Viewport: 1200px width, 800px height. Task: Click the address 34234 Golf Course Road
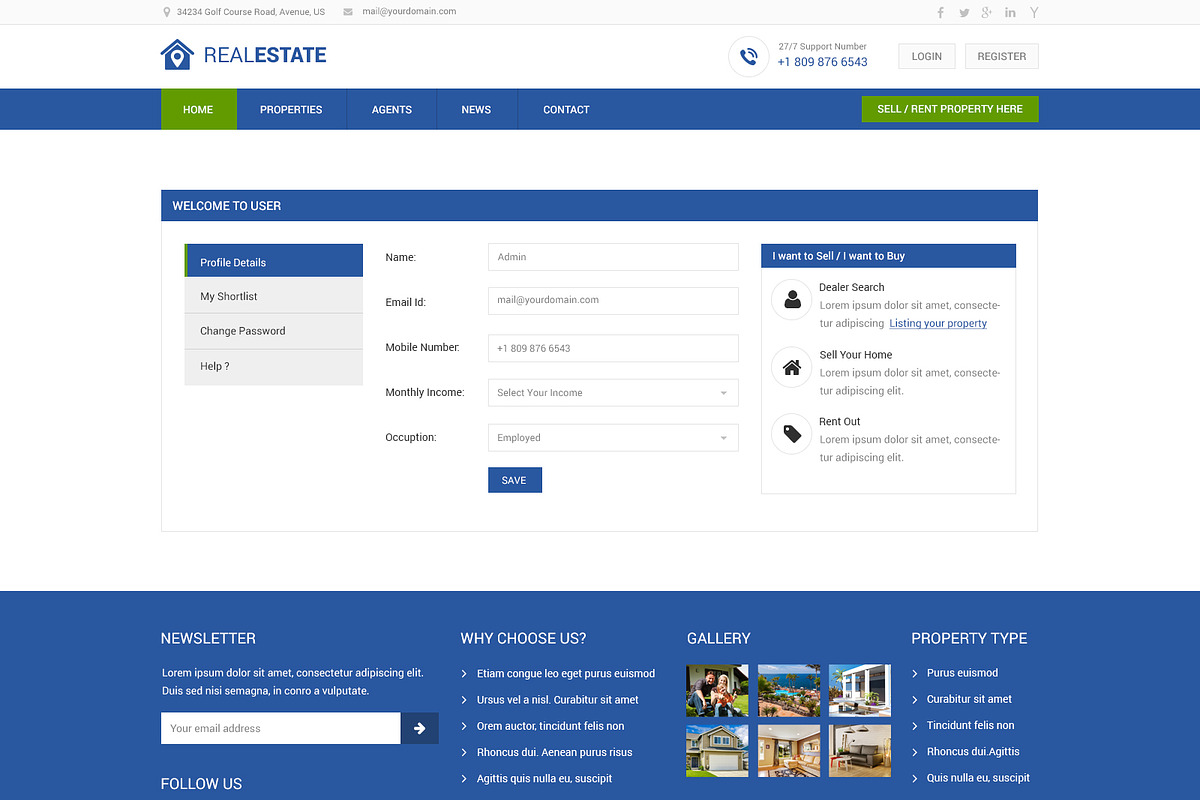pos(251,12)
